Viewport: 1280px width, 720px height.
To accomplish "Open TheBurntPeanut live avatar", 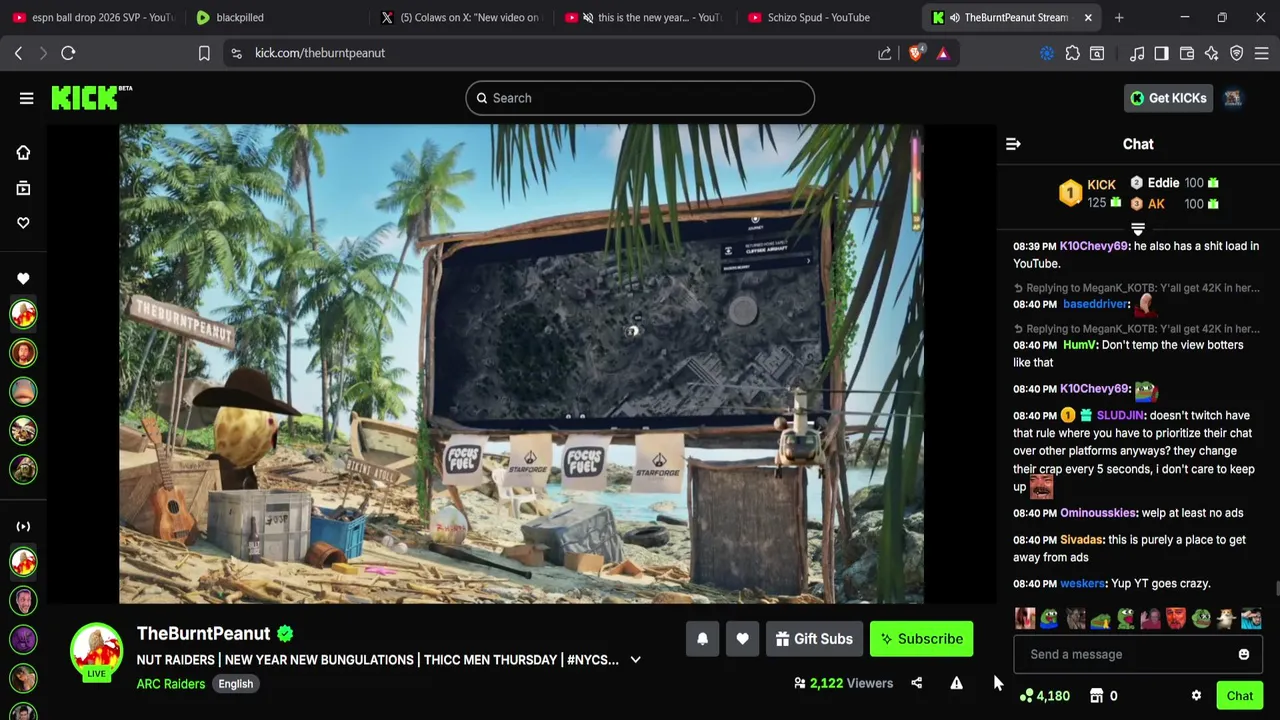I will click(x=96, y=650).
